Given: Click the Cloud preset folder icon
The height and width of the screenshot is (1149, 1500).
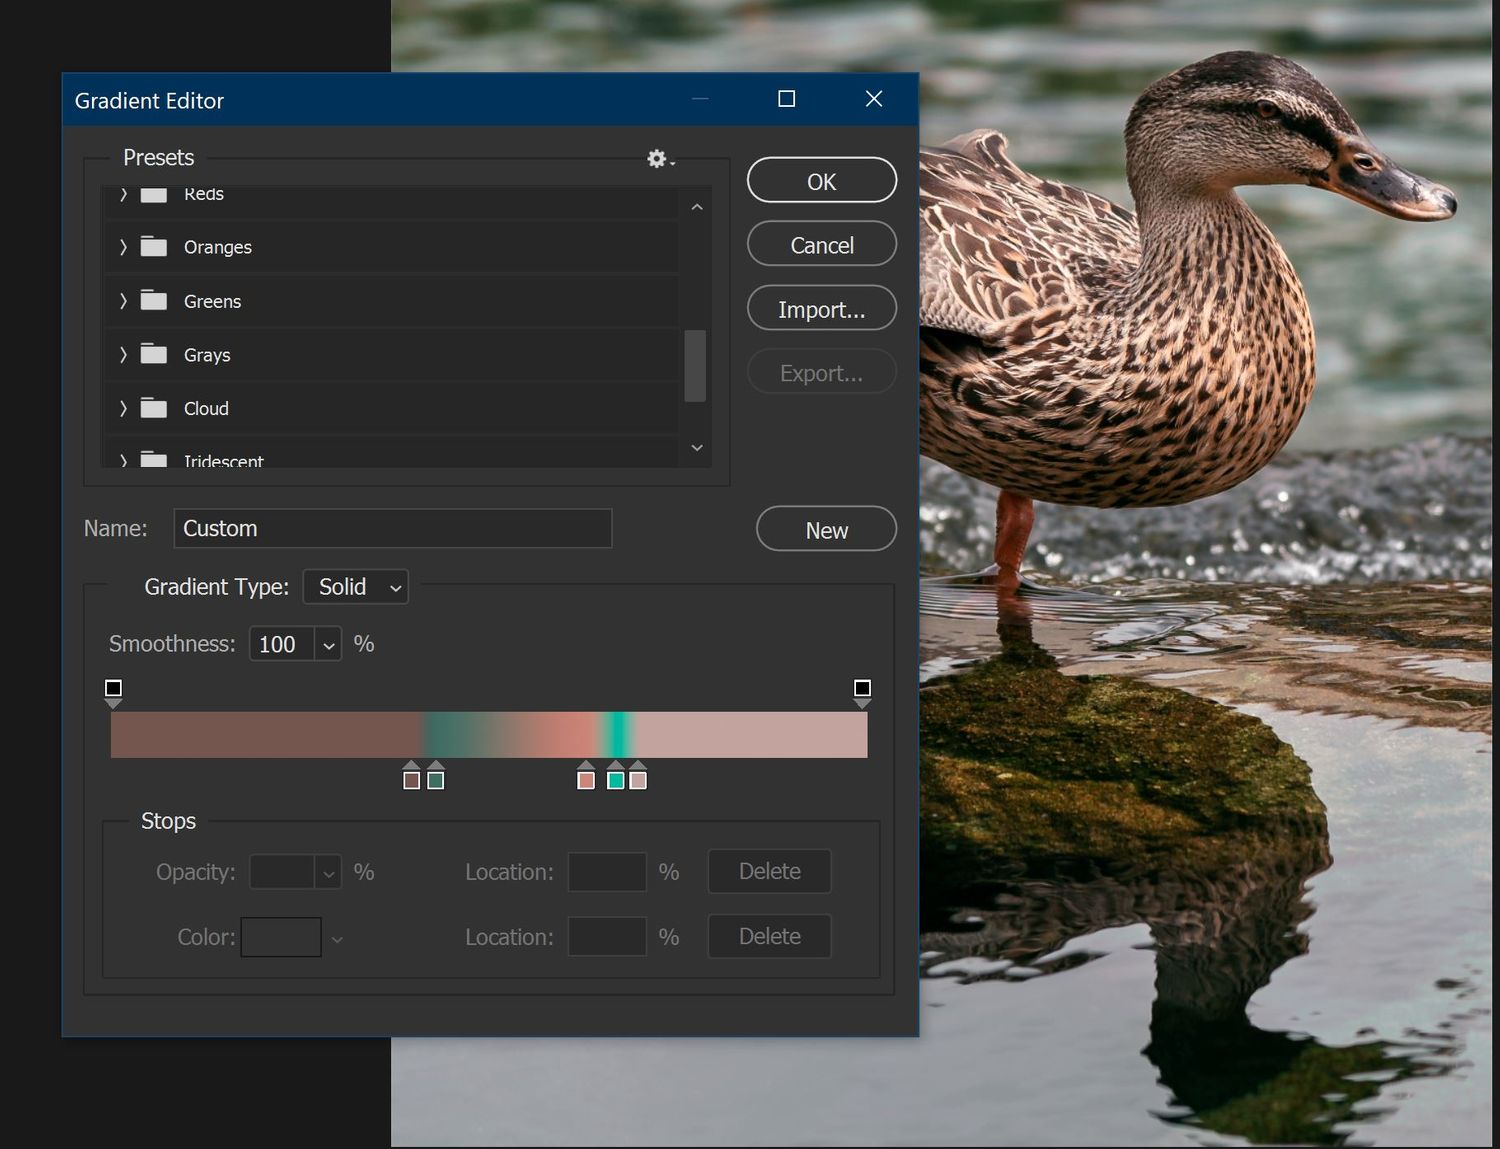Looking at the screenshot, I should pyautogui.click(x=153, y=408).
